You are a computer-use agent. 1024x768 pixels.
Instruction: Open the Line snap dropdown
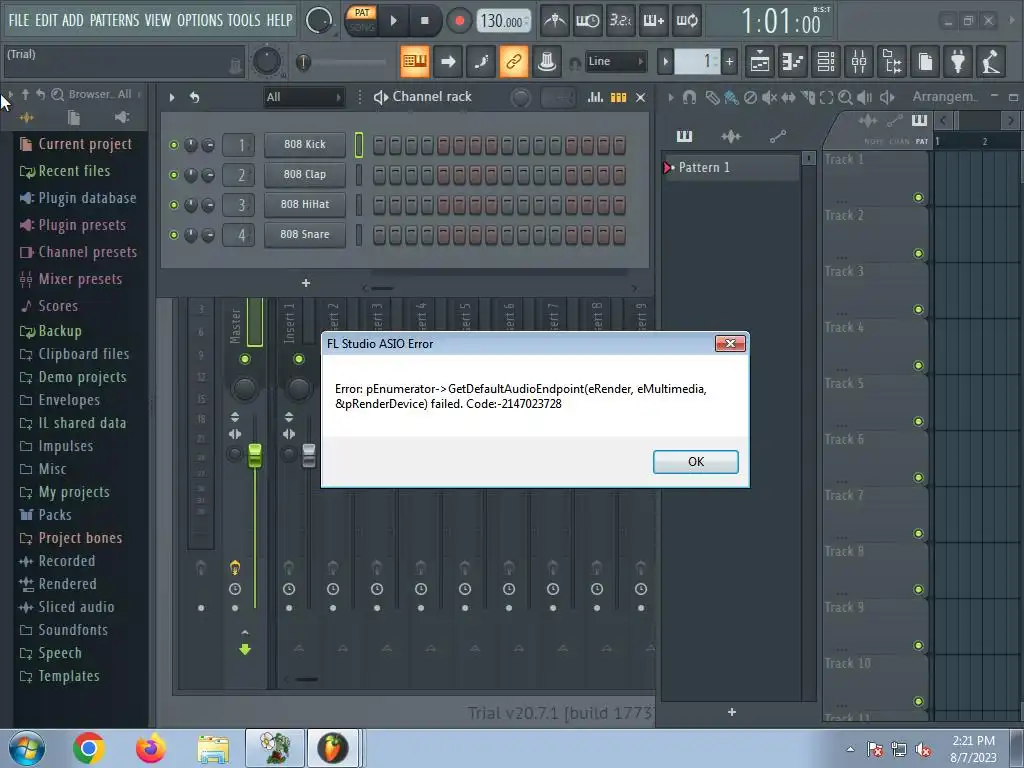[615, 61]
